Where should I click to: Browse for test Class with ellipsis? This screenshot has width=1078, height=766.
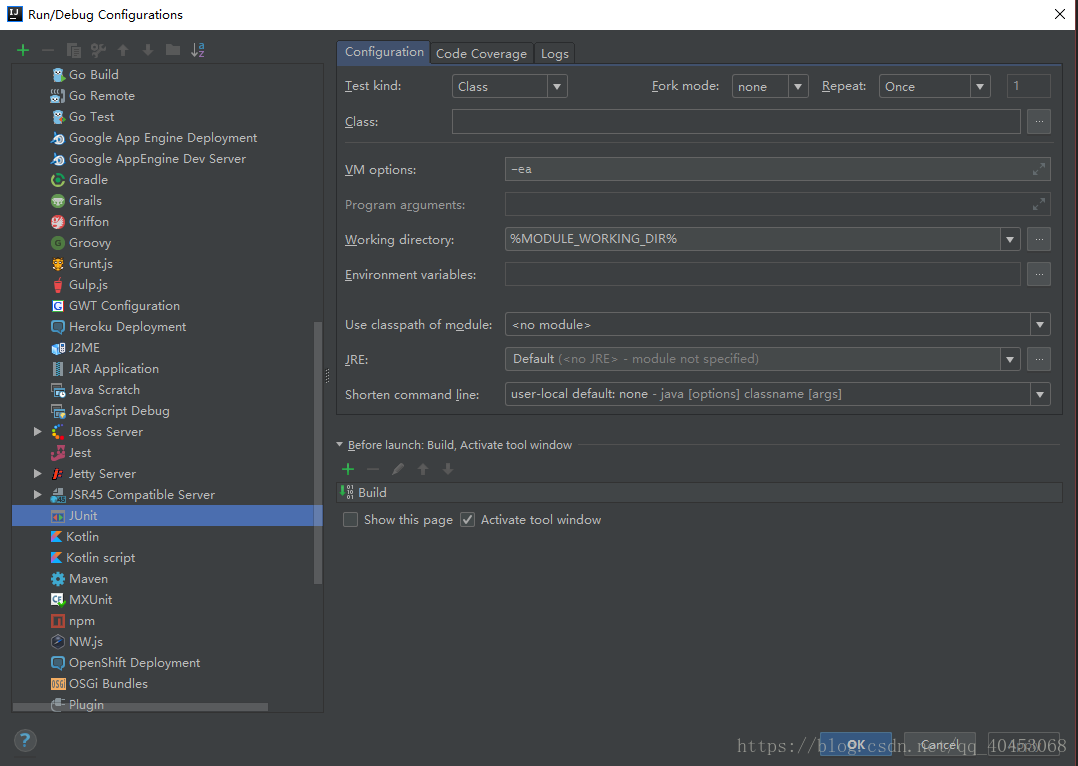coord(1039,122)
